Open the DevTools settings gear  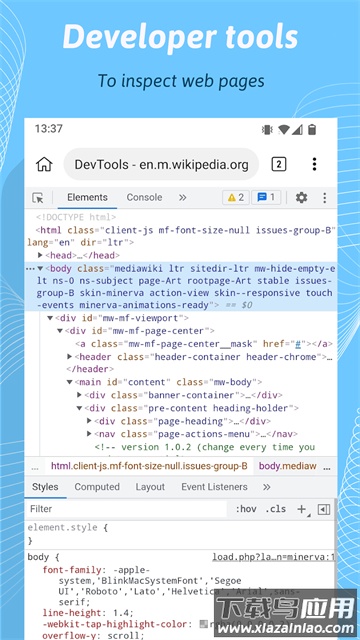(x=301, y=198)
